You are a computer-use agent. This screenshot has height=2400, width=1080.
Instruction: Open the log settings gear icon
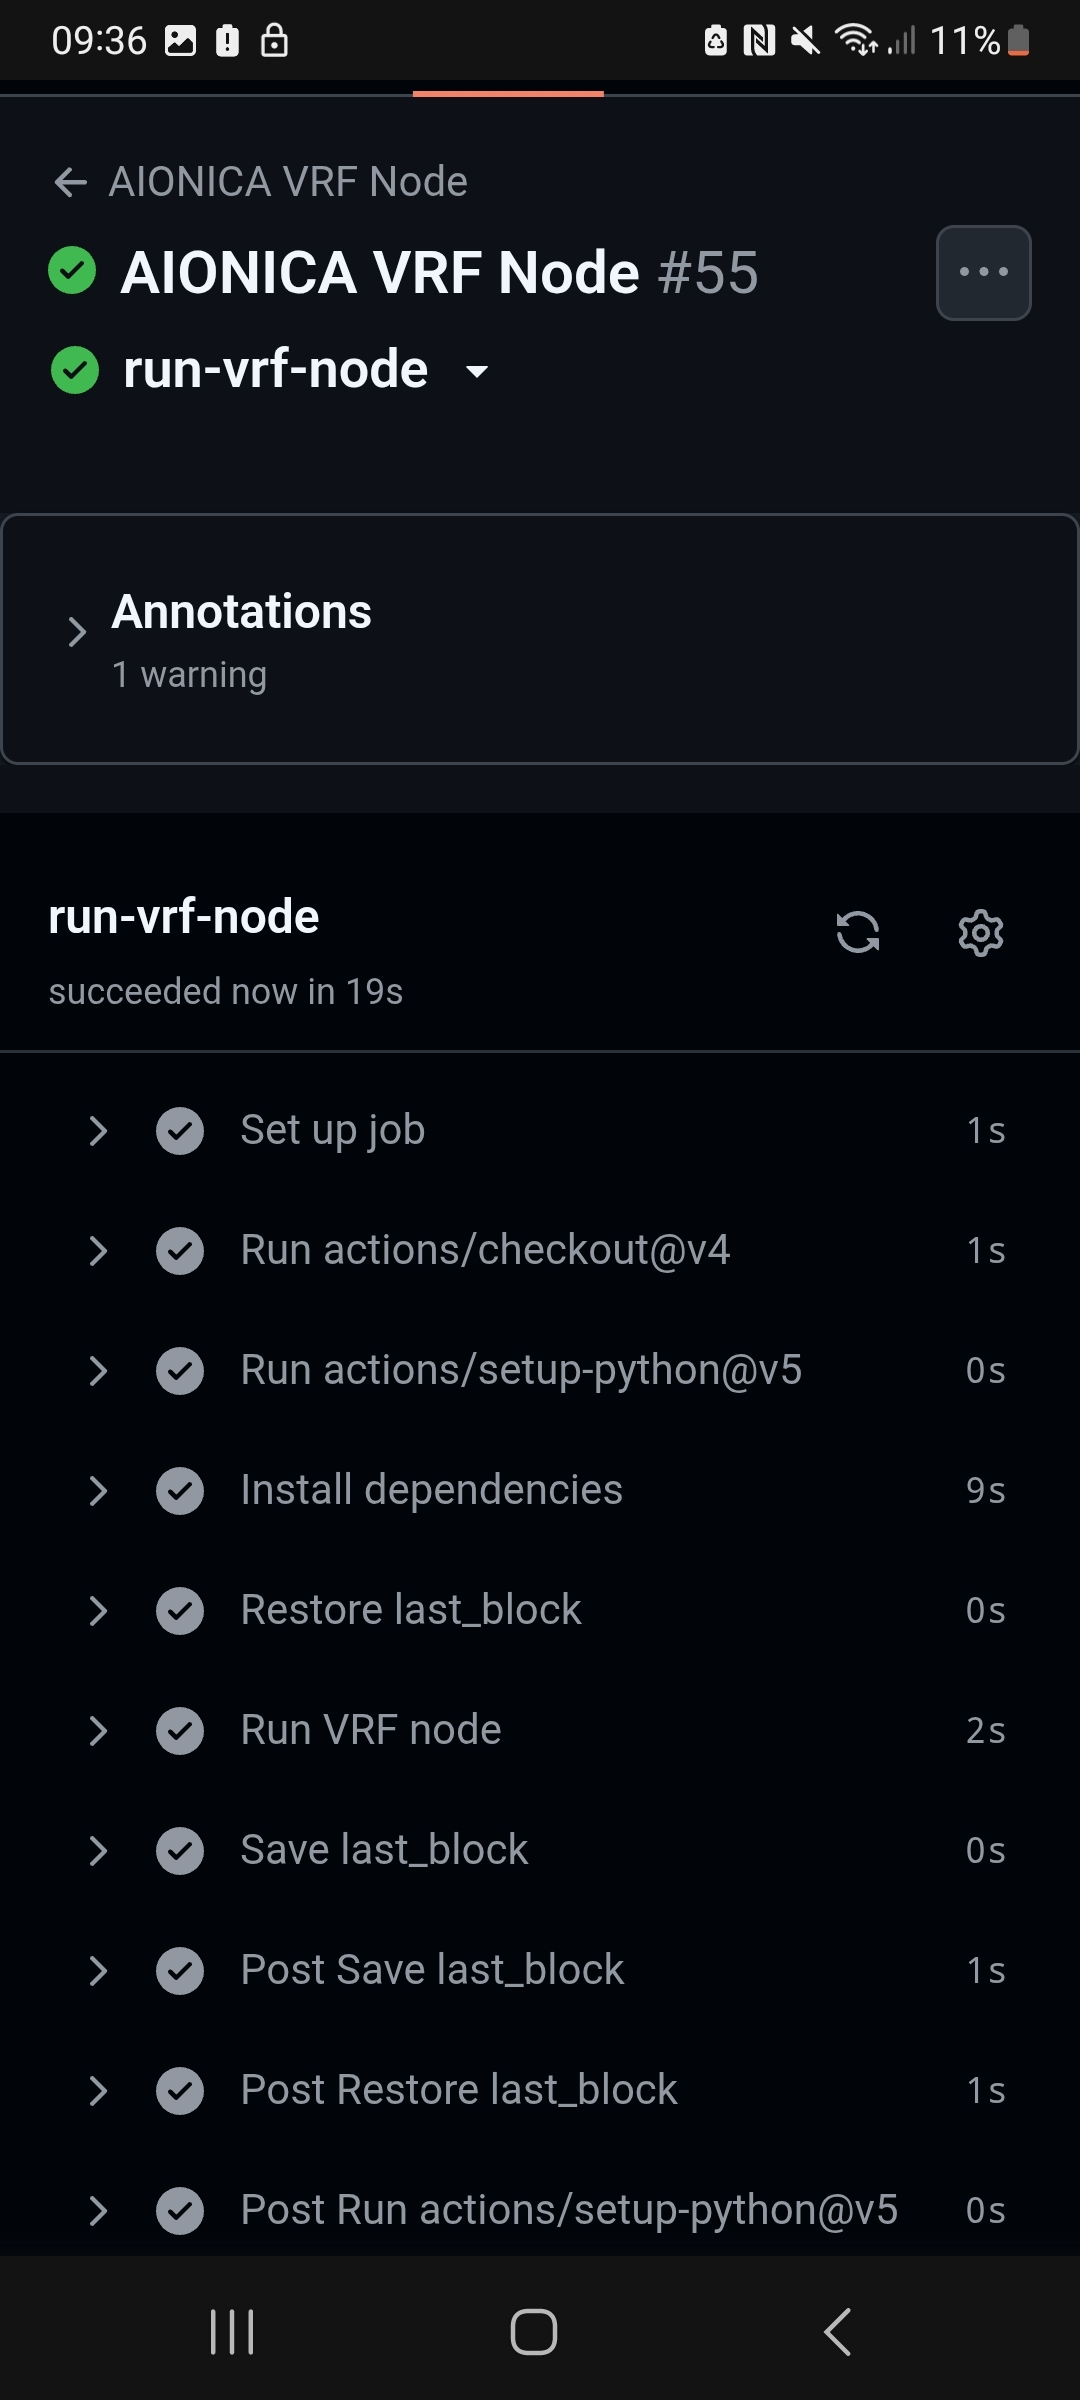pos(980,932)
